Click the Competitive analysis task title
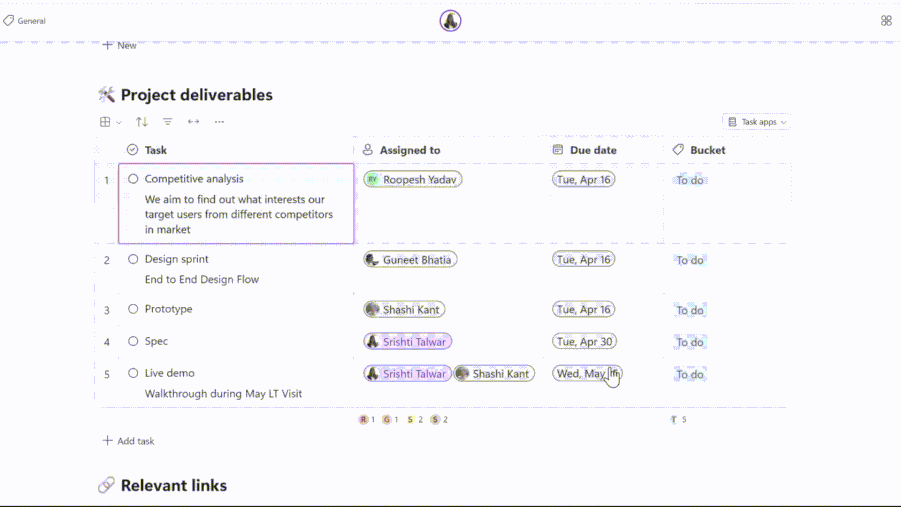Viewport: 901px width, 507px height. click(194, 179)
